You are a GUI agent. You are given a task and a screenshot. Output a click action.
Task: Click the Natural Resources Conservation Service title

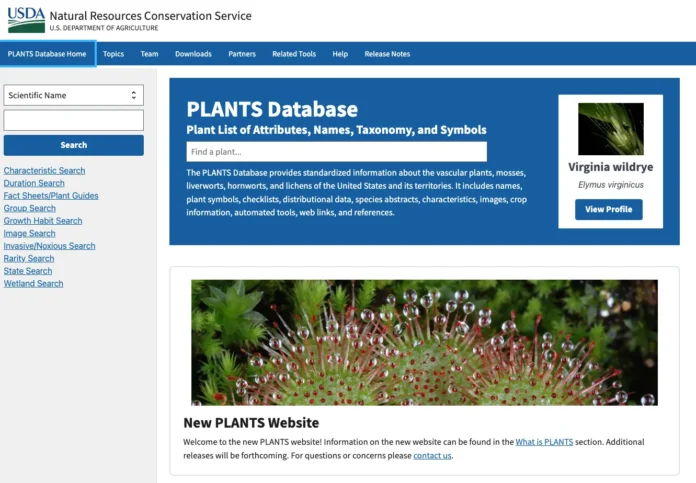coord(150,16)
